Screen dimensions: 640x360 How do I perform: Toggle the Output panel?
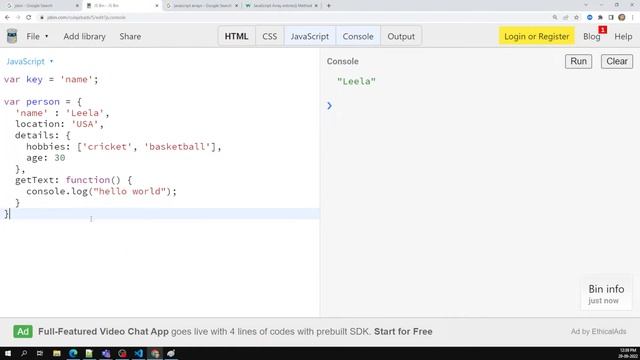coord(401,36)
